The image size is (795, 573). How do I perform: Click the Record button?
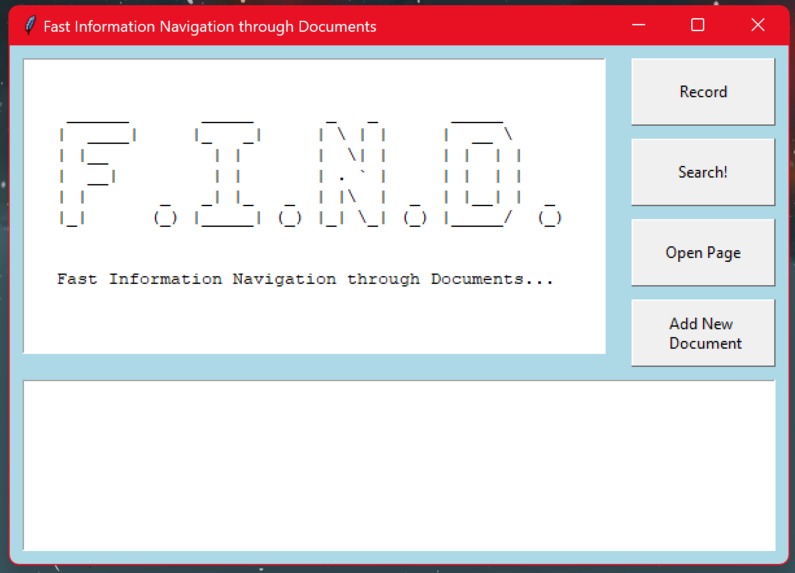point(703,92)
